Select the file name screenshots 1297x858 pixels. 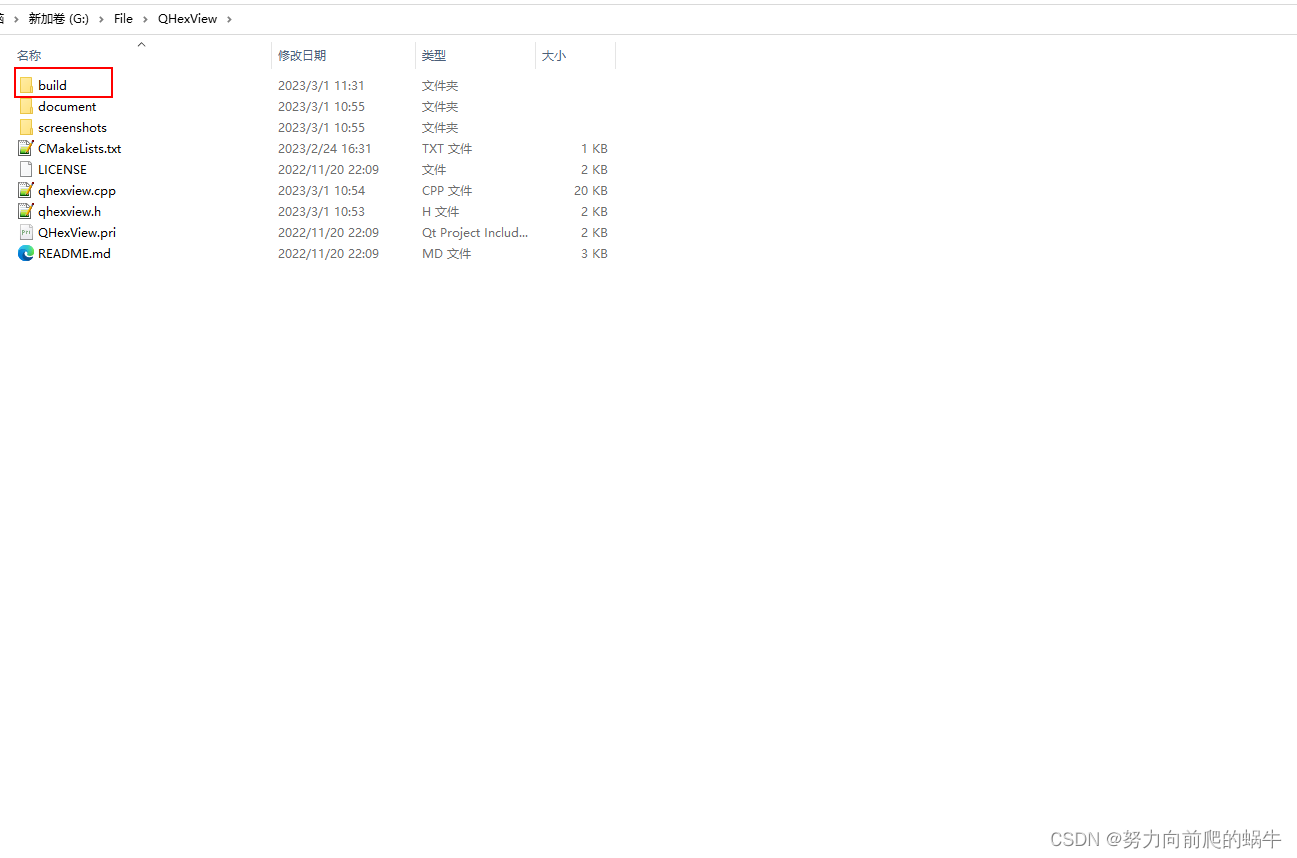click(72, 127)
